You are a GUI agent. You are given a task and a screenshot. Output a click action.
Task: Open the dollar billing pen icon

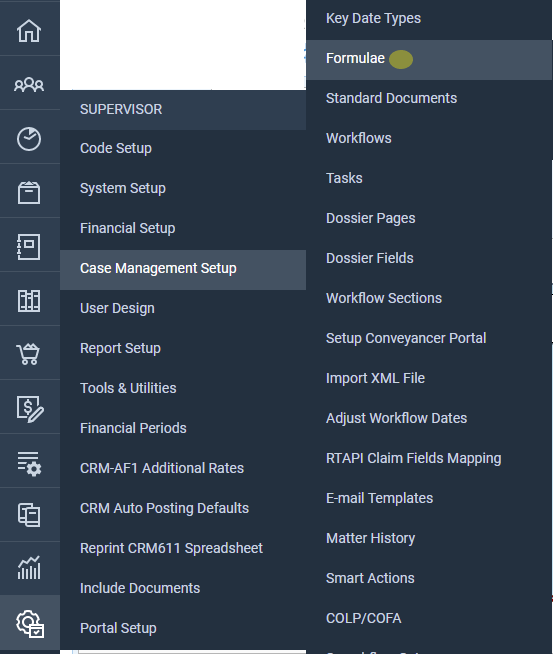click(30, 409)
